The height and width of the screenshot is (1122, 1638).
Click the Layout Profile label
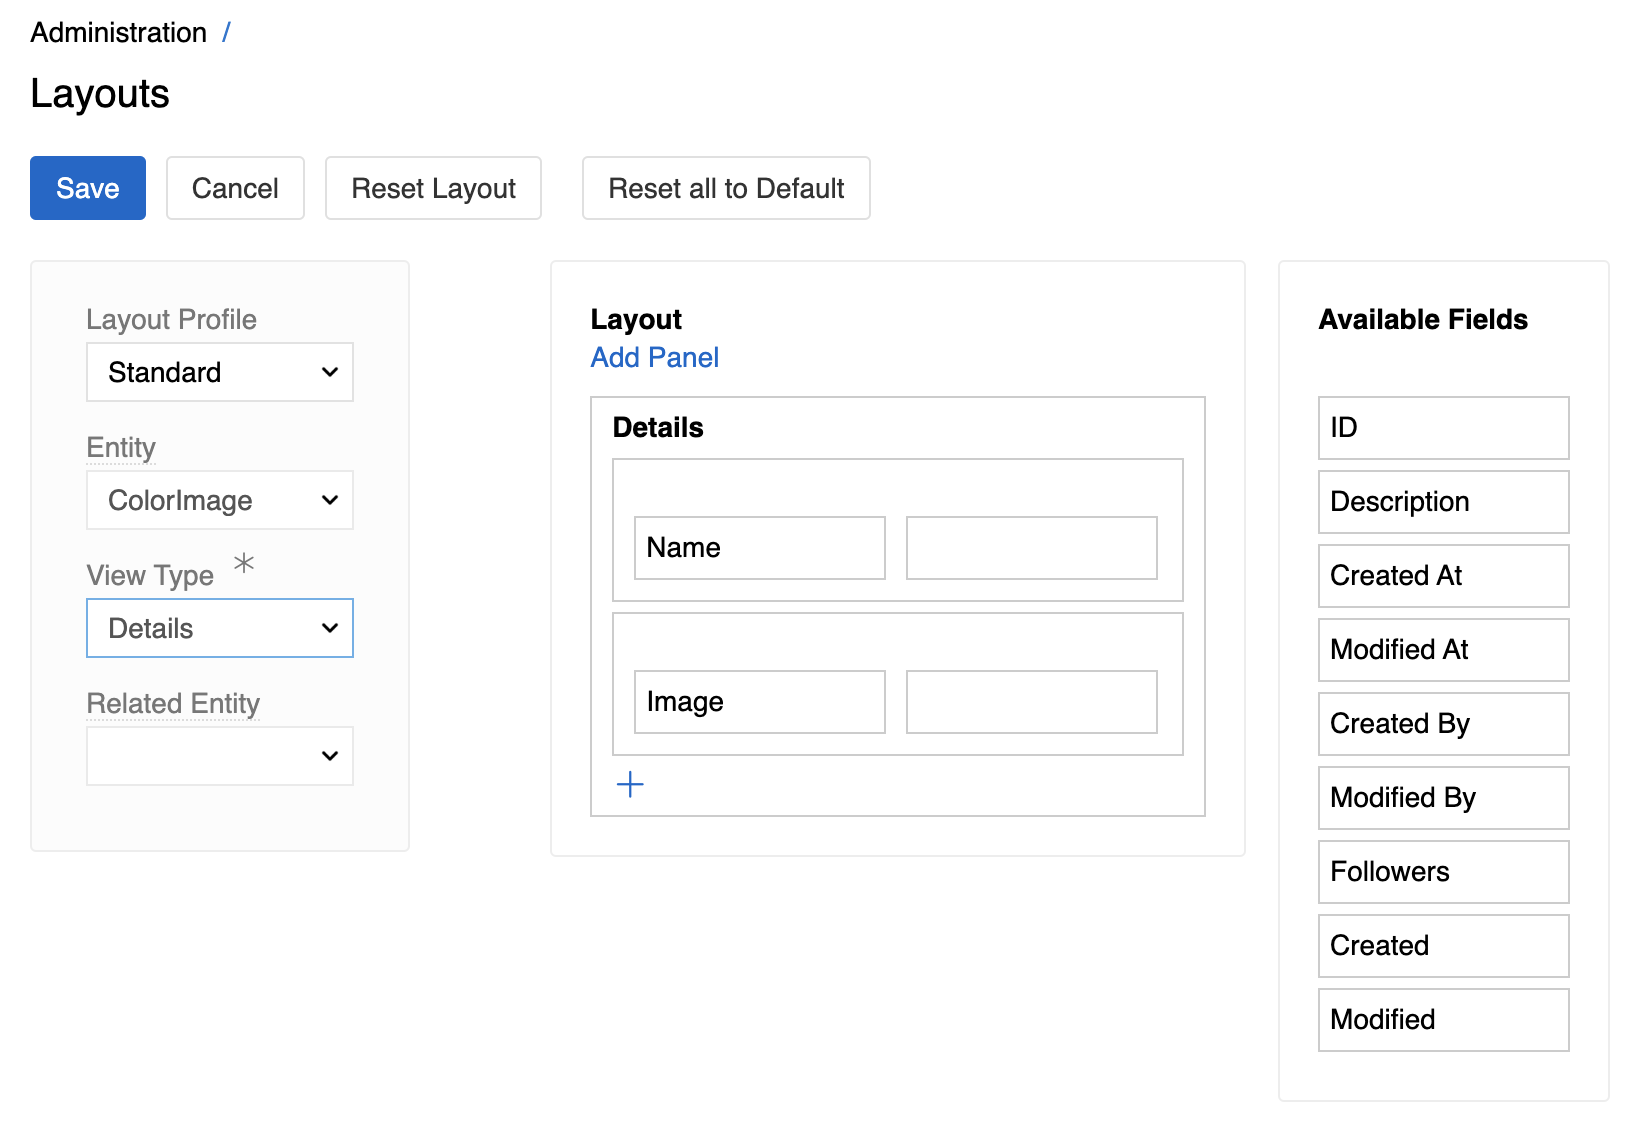(x=171, y=319)
